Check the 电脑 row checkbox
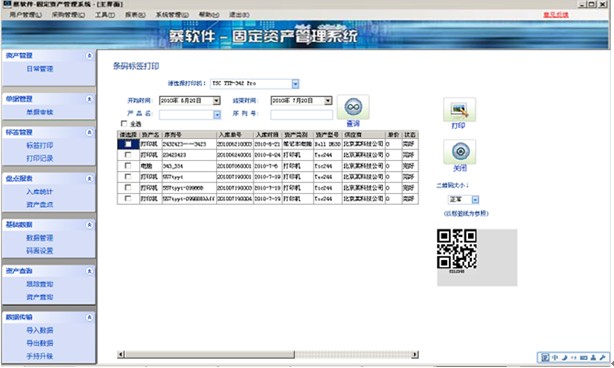Viewport: 614px width, 368px height. tap(128, 166)
